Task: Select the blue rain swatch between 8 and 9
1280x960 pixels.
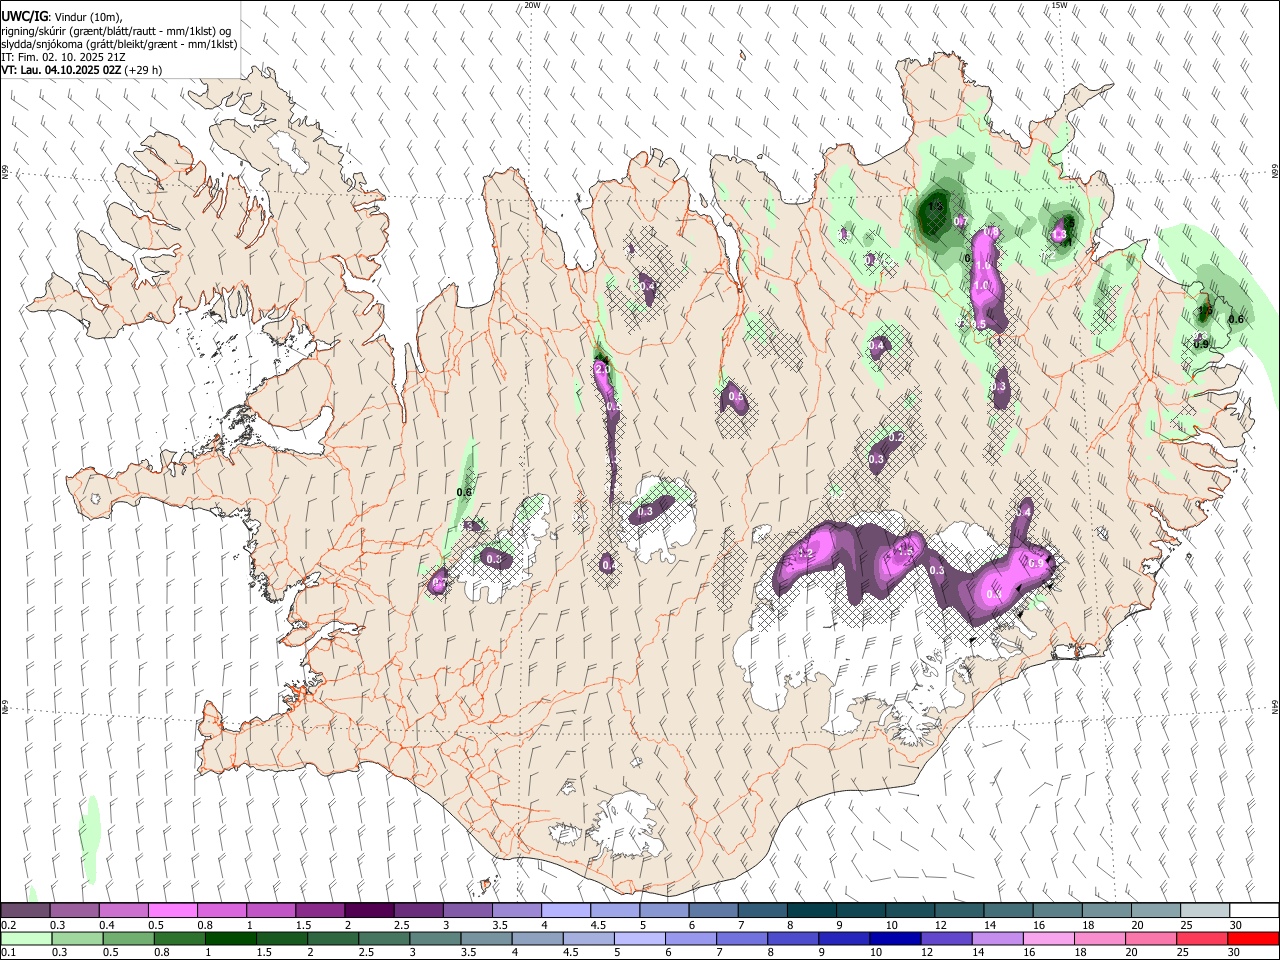Action: (x=792, y=939)
